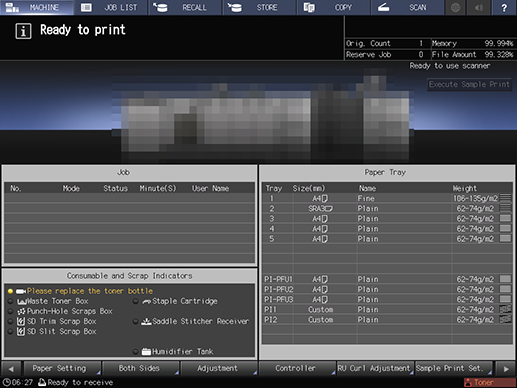
Task: Click the Saddle Stitcher Receiver icon
Action: tap(146, 321)
